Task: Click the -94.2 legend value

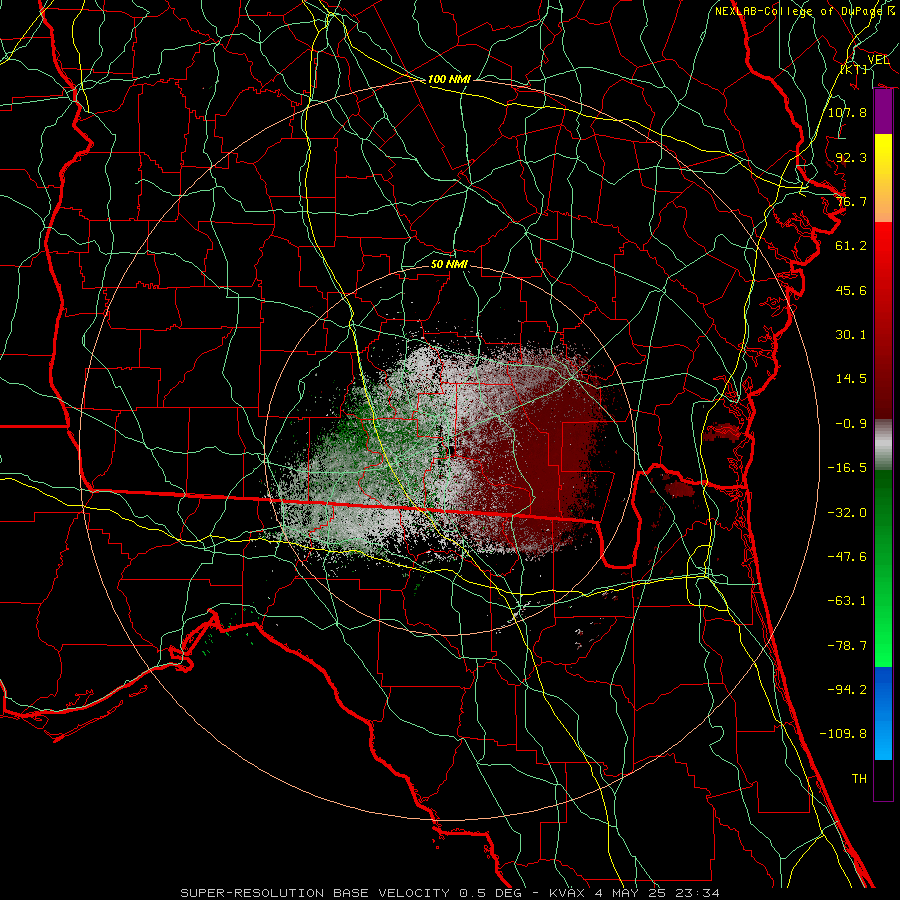Action: (x=847, y=690)
